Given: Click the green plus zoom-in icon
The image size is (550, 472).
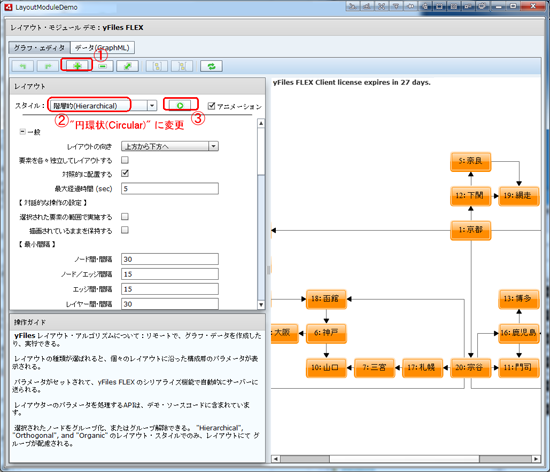Looking at the screenshot, I should coord(77,66).
